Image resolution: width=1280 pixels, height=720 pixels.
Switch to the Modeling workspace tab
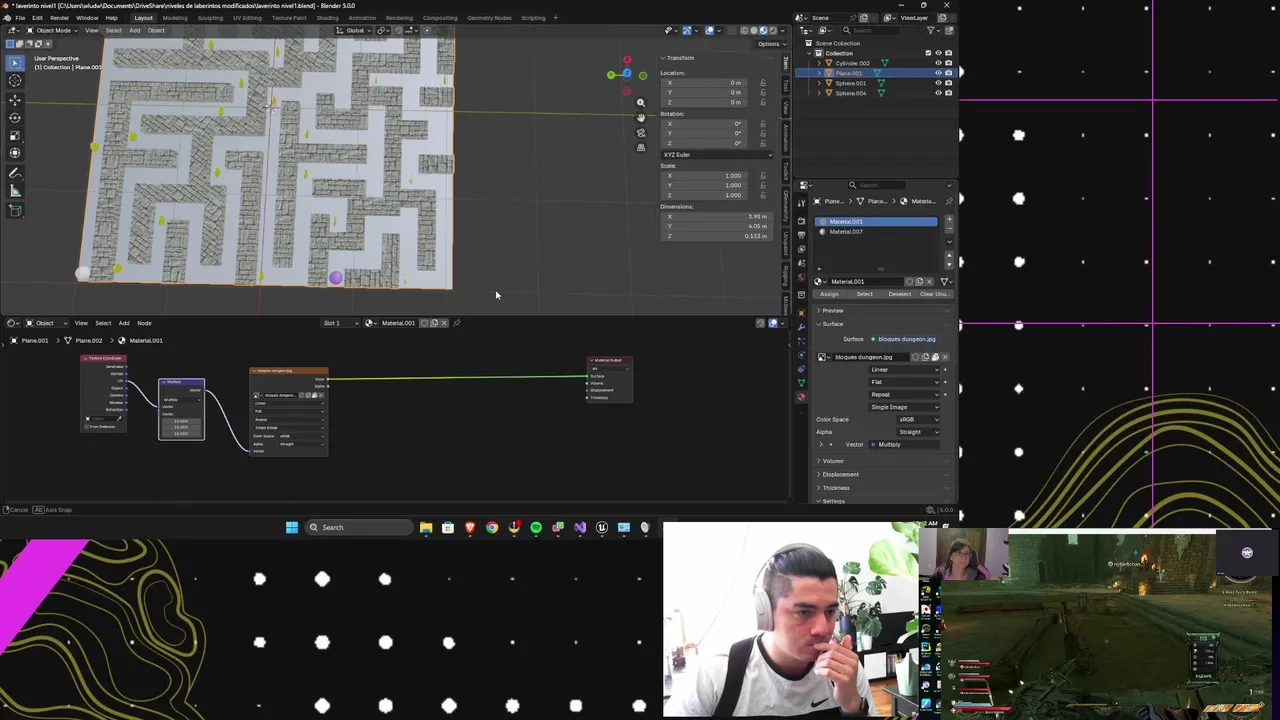(174, 18)
